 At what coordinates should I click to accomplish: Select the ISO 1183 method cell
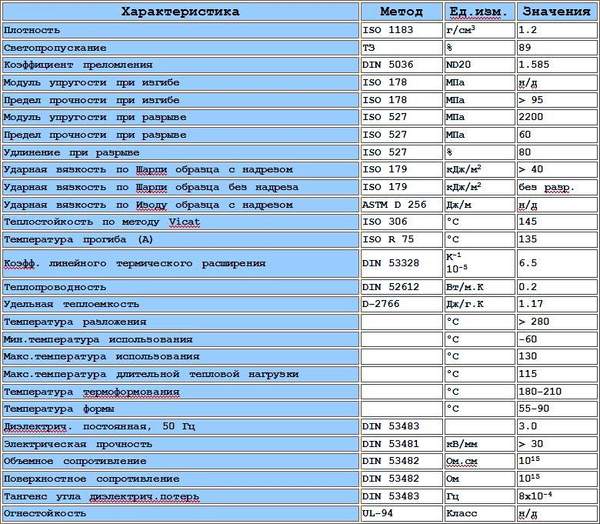pyautogui.click(x=401, y=30)
